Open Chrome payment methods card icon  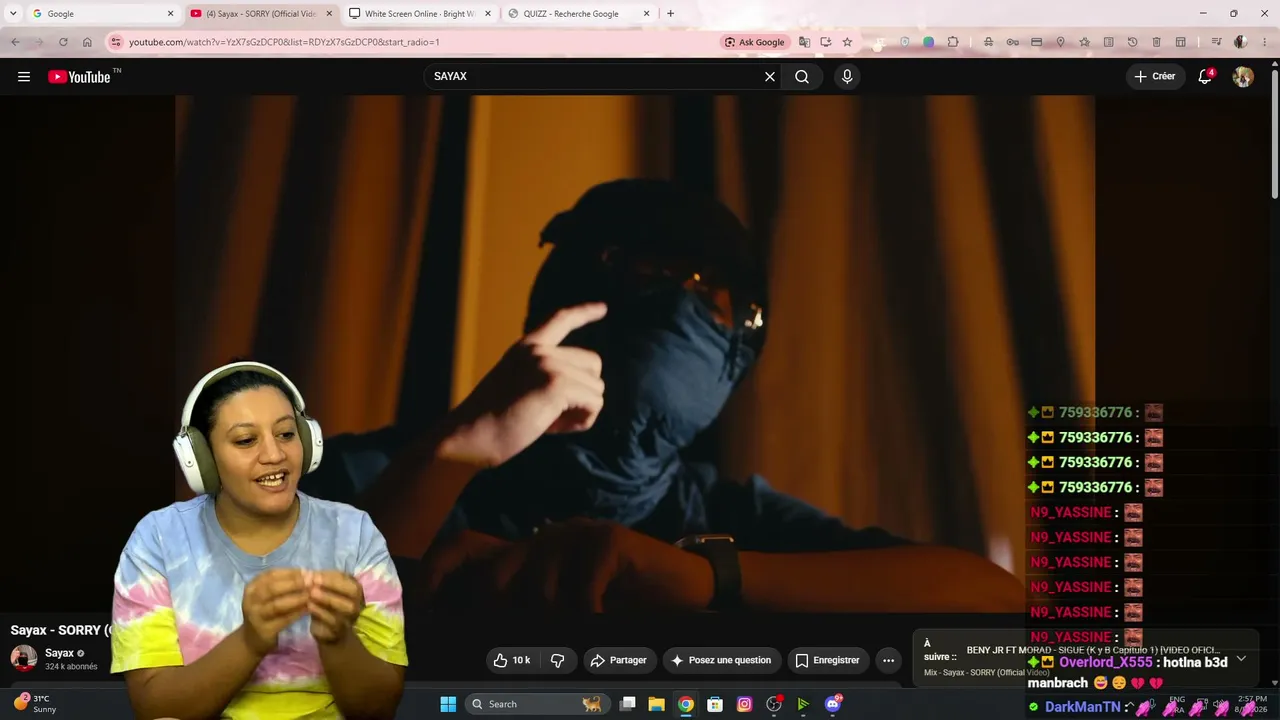pos(1036,42)
